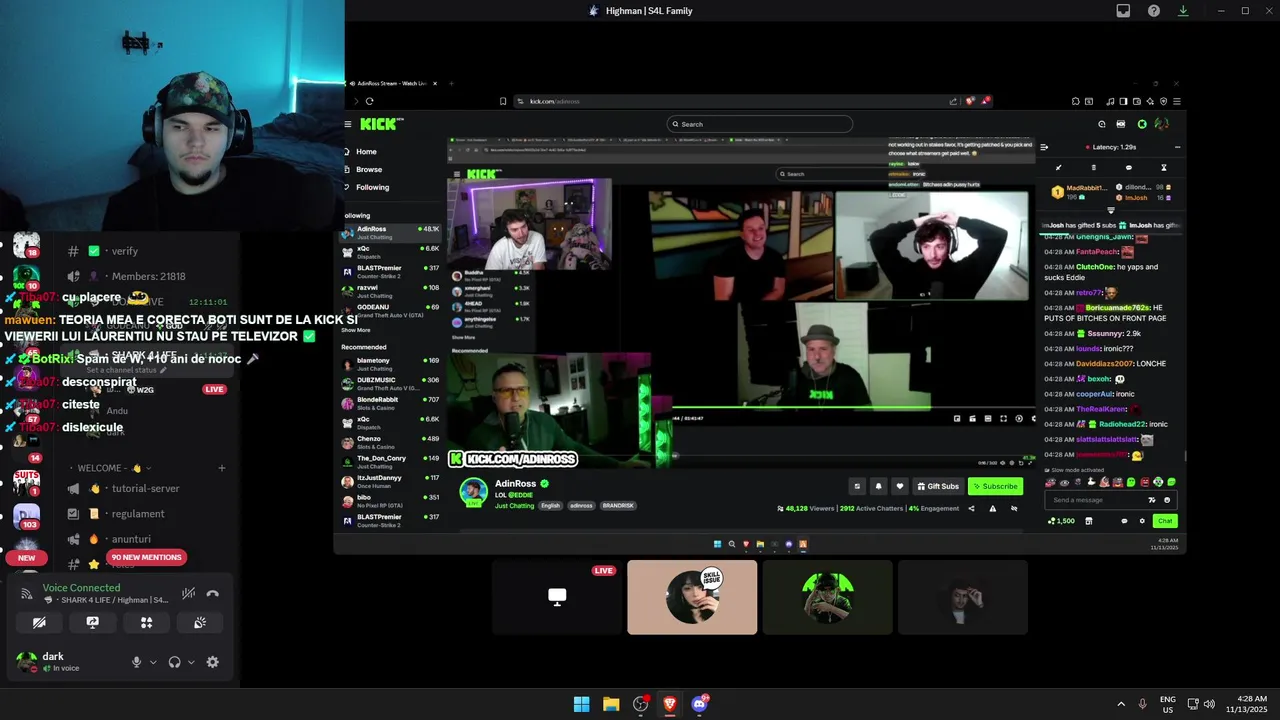This screenshot has height=720, width=1280.
Task: Select the green avatar participant tile
Action: pyautogui.click(x=827, y=597)
